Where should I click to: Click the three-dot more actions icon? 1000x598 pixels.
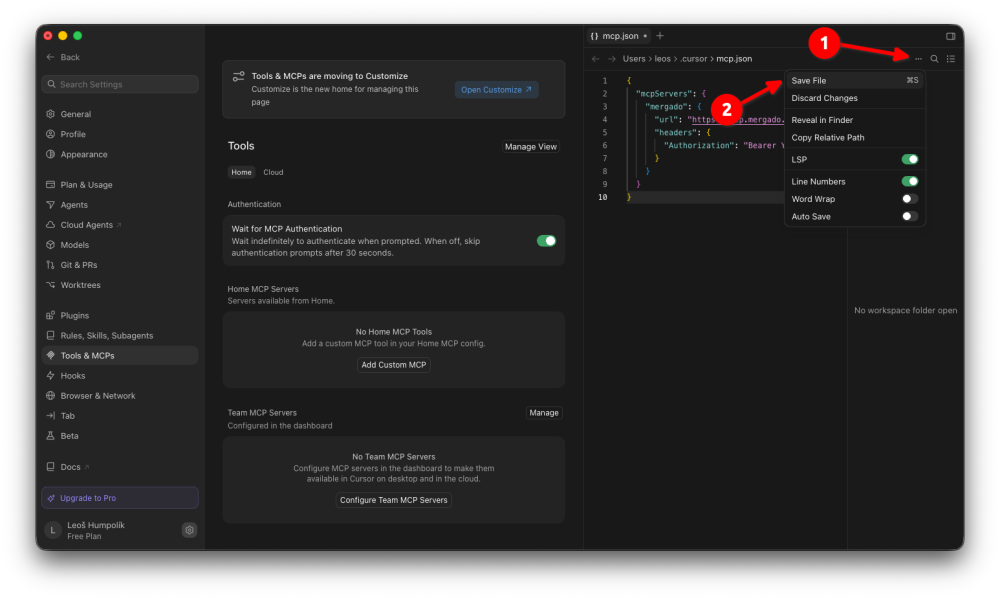918,59
